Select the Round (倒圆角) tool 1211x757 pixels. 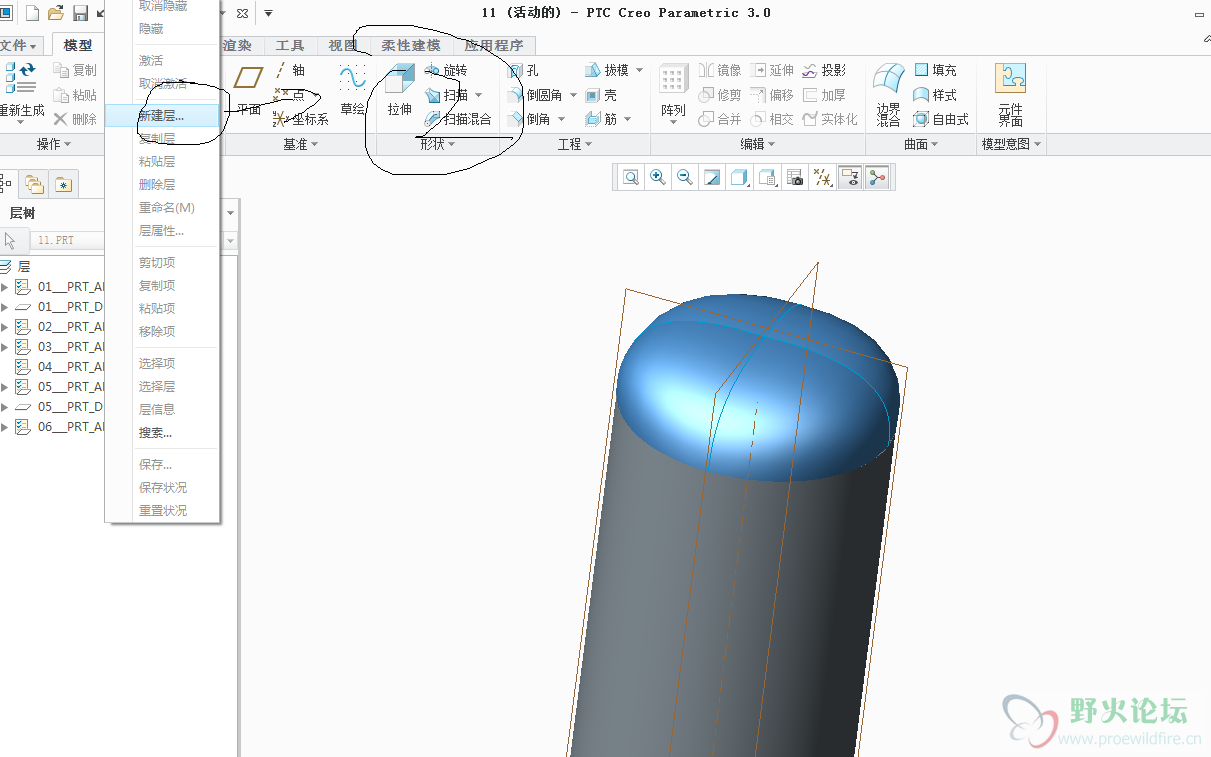tap(535, 95)
